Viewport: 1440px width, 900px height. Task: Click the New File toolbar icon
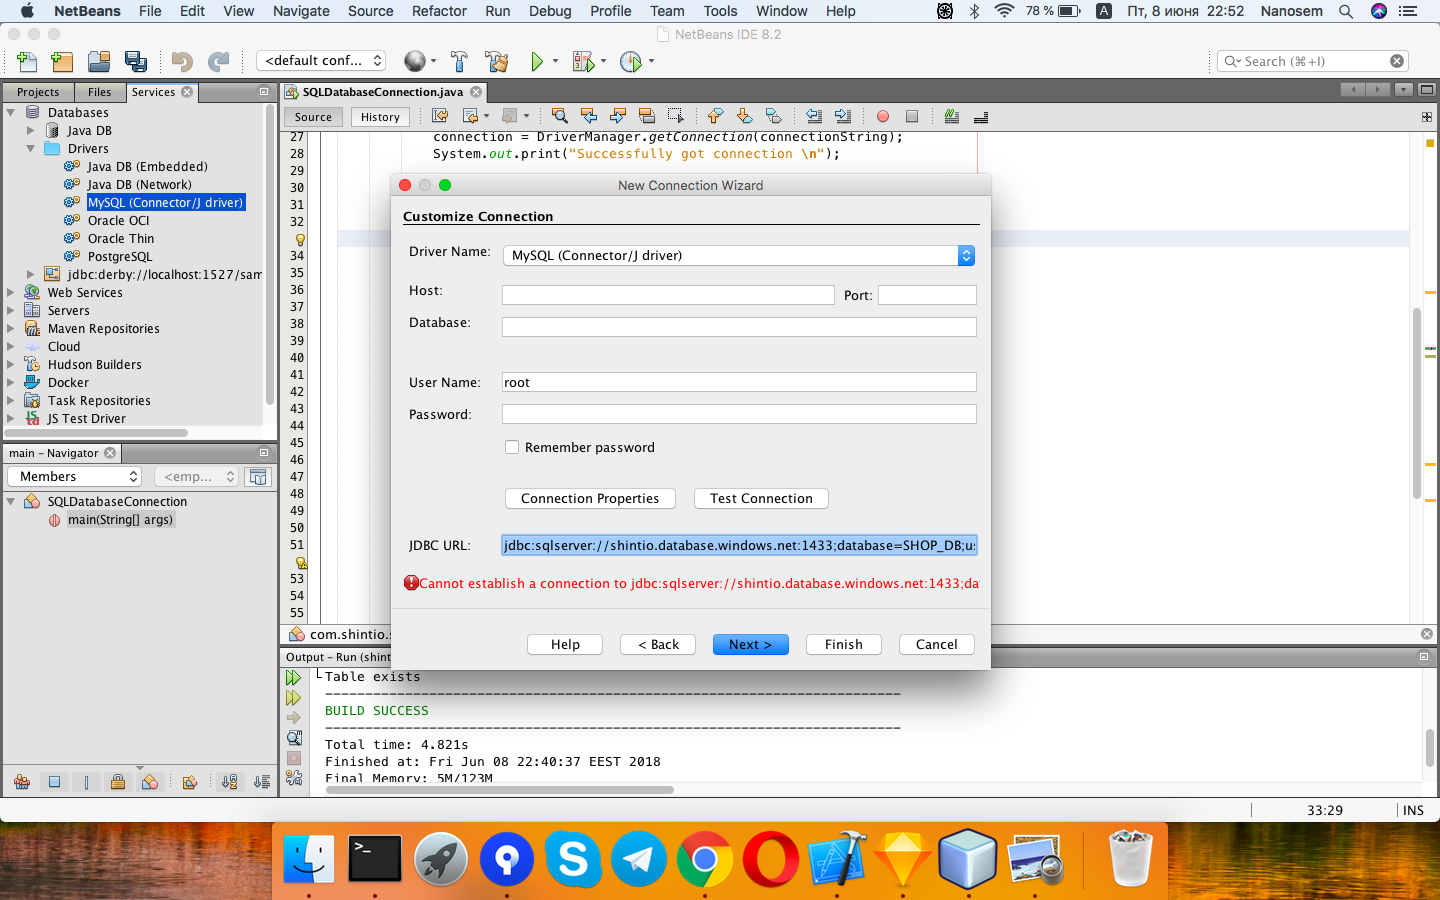point(27,61)
